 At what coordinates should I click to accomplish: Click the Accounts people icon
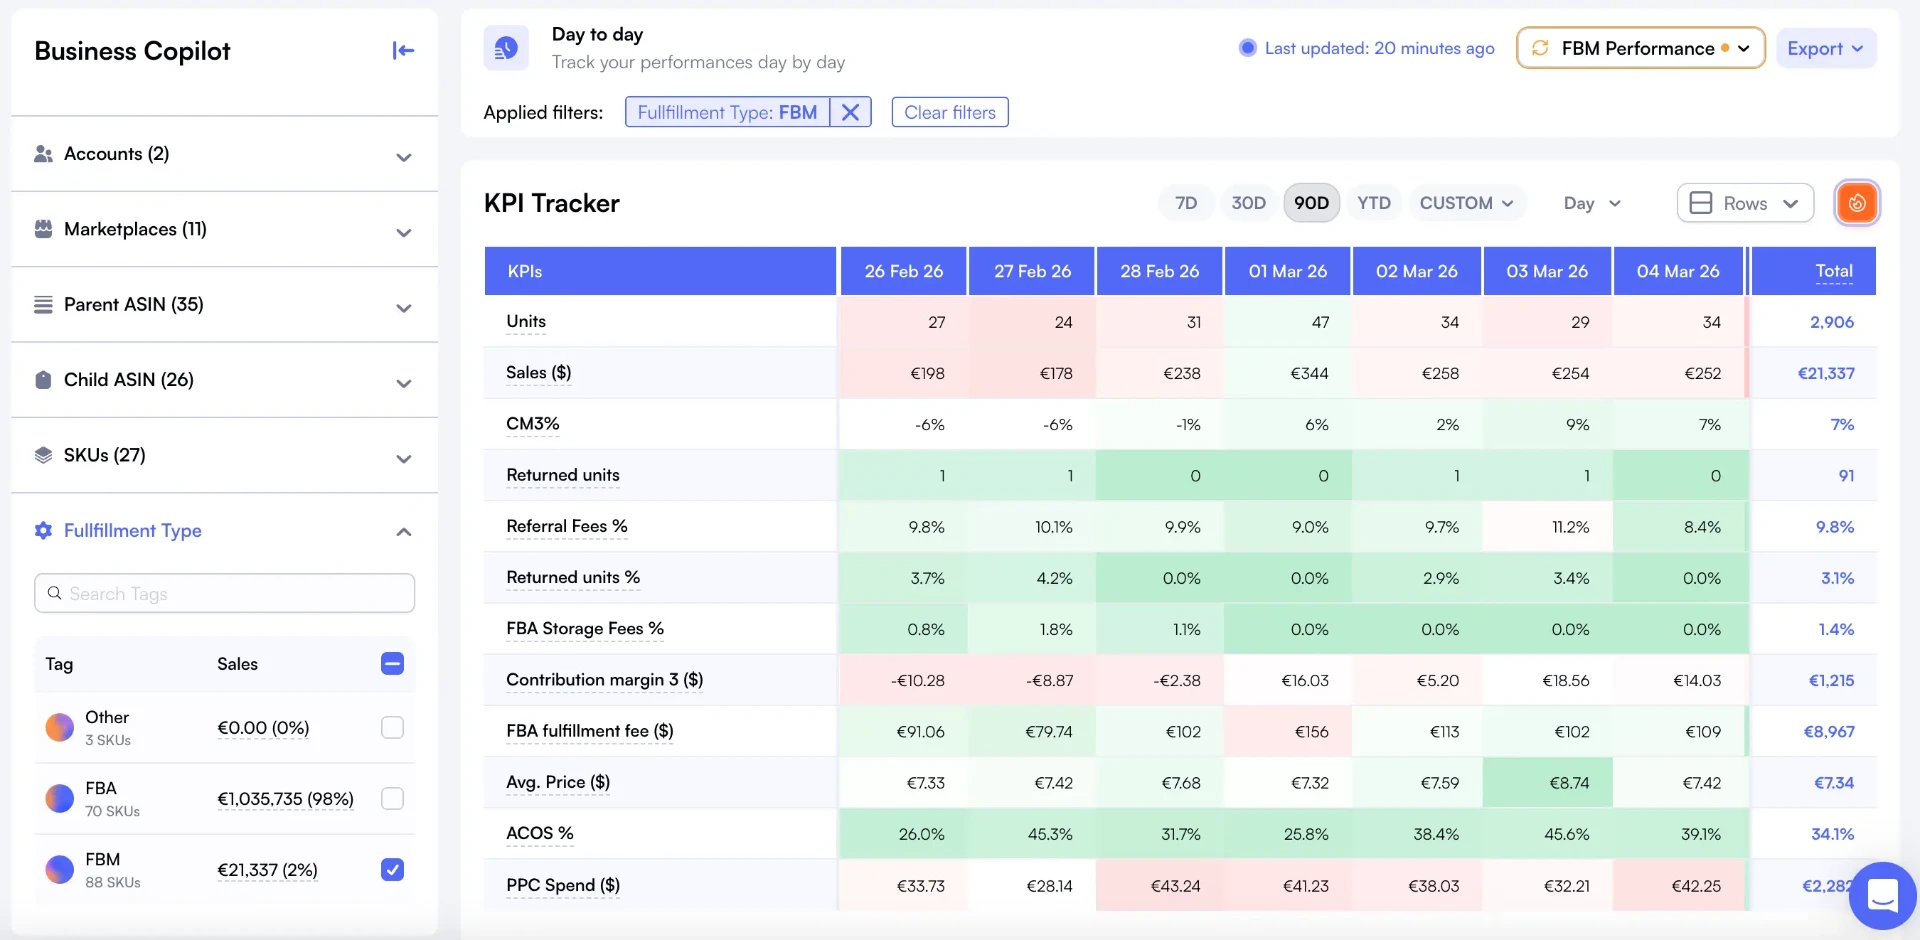tap(43, 154)
